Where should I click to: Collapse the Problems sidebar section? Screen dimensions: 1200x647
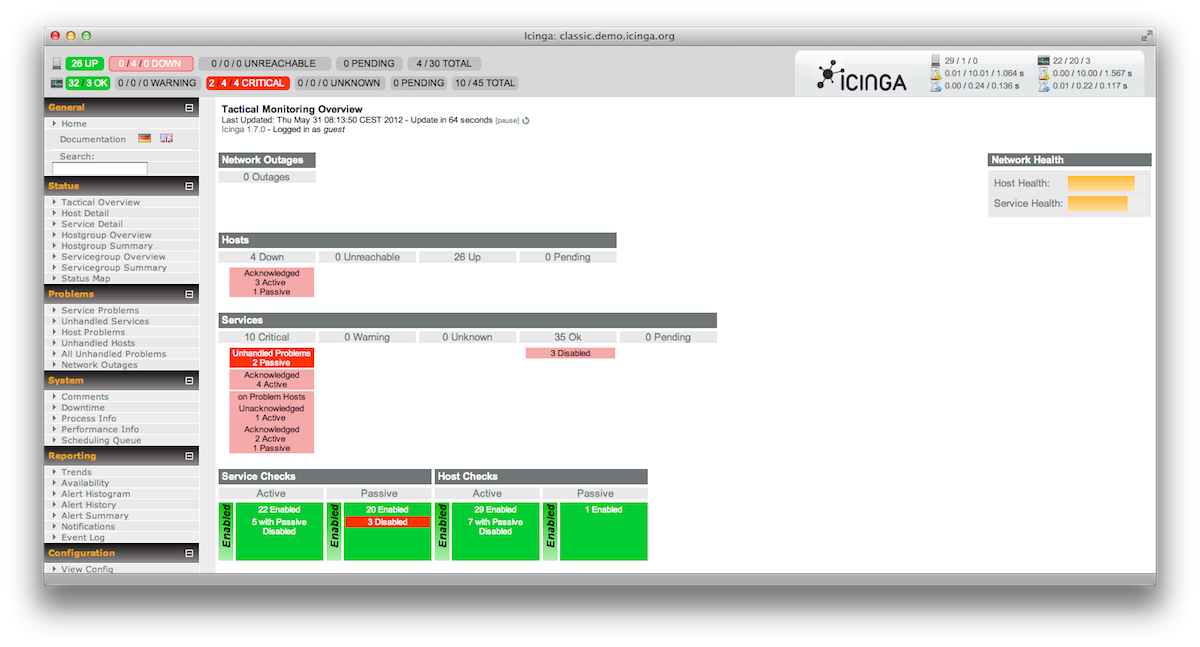click(x=189, y=295)
